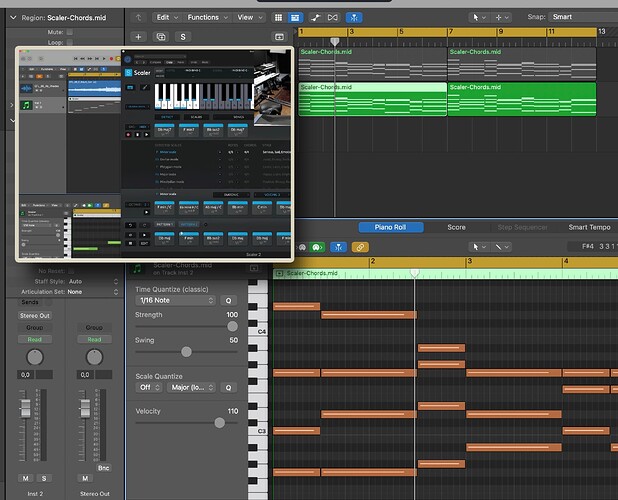This screenshot has width=618, height=500.
Task: Duplicate the track with the duplicate icon
Action: pyautogui.click(x=161, y=37)
